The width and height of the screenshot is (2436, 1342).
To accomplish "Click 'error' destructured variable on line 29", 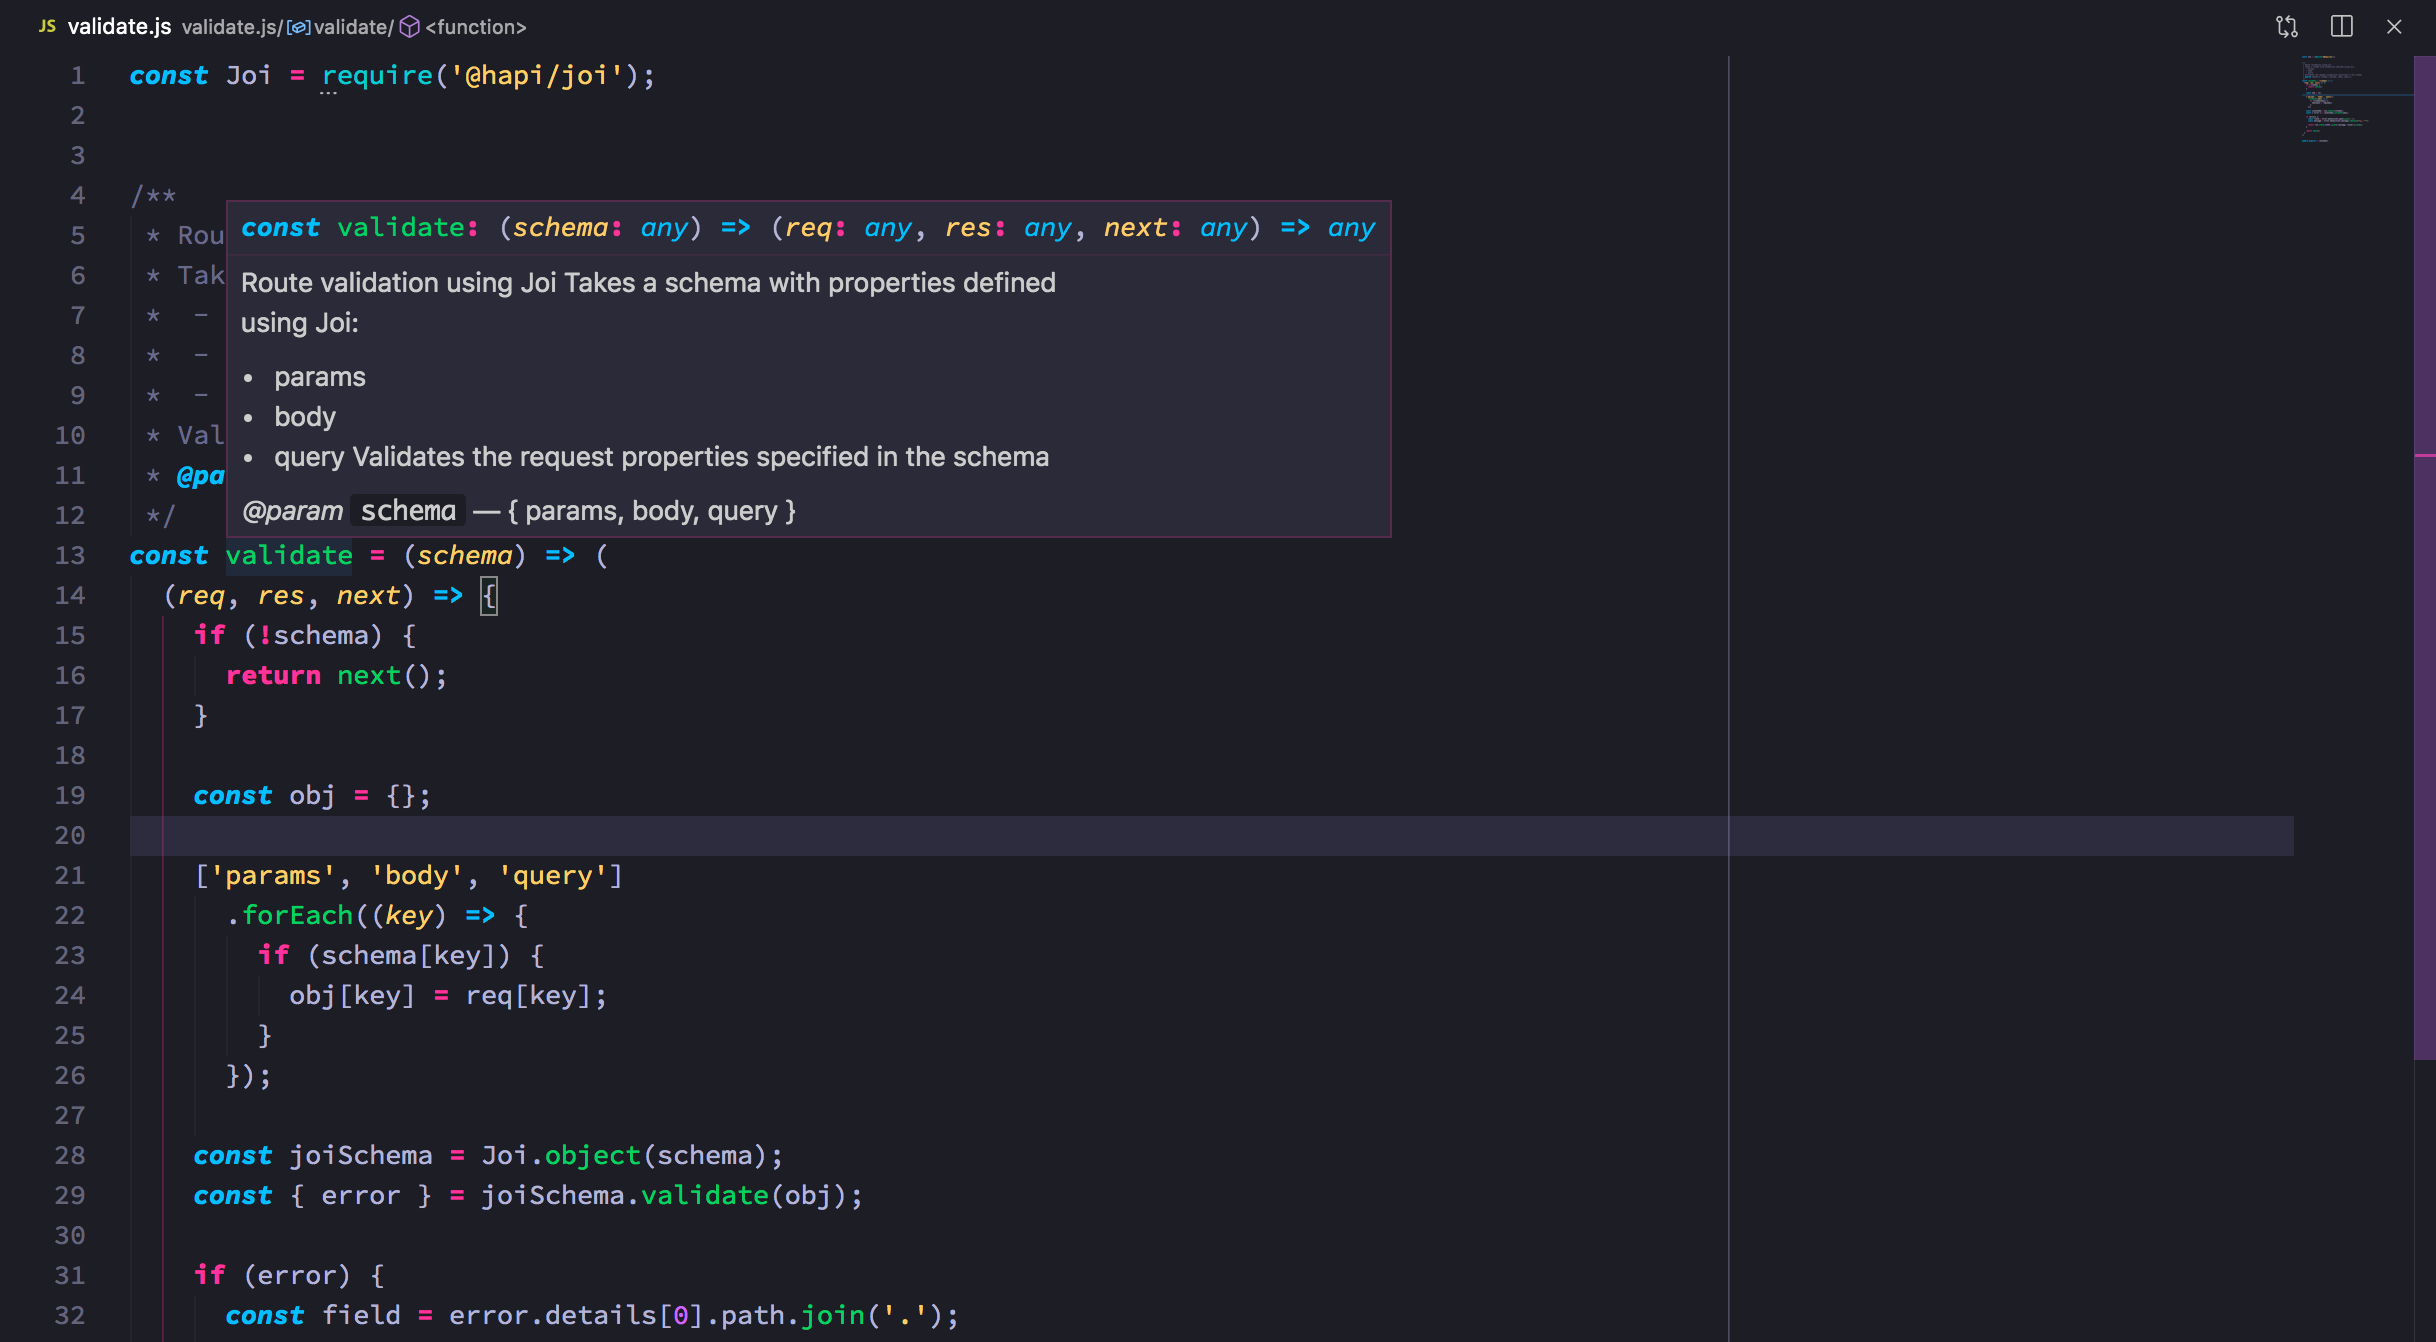I will tap(361, 1196).
